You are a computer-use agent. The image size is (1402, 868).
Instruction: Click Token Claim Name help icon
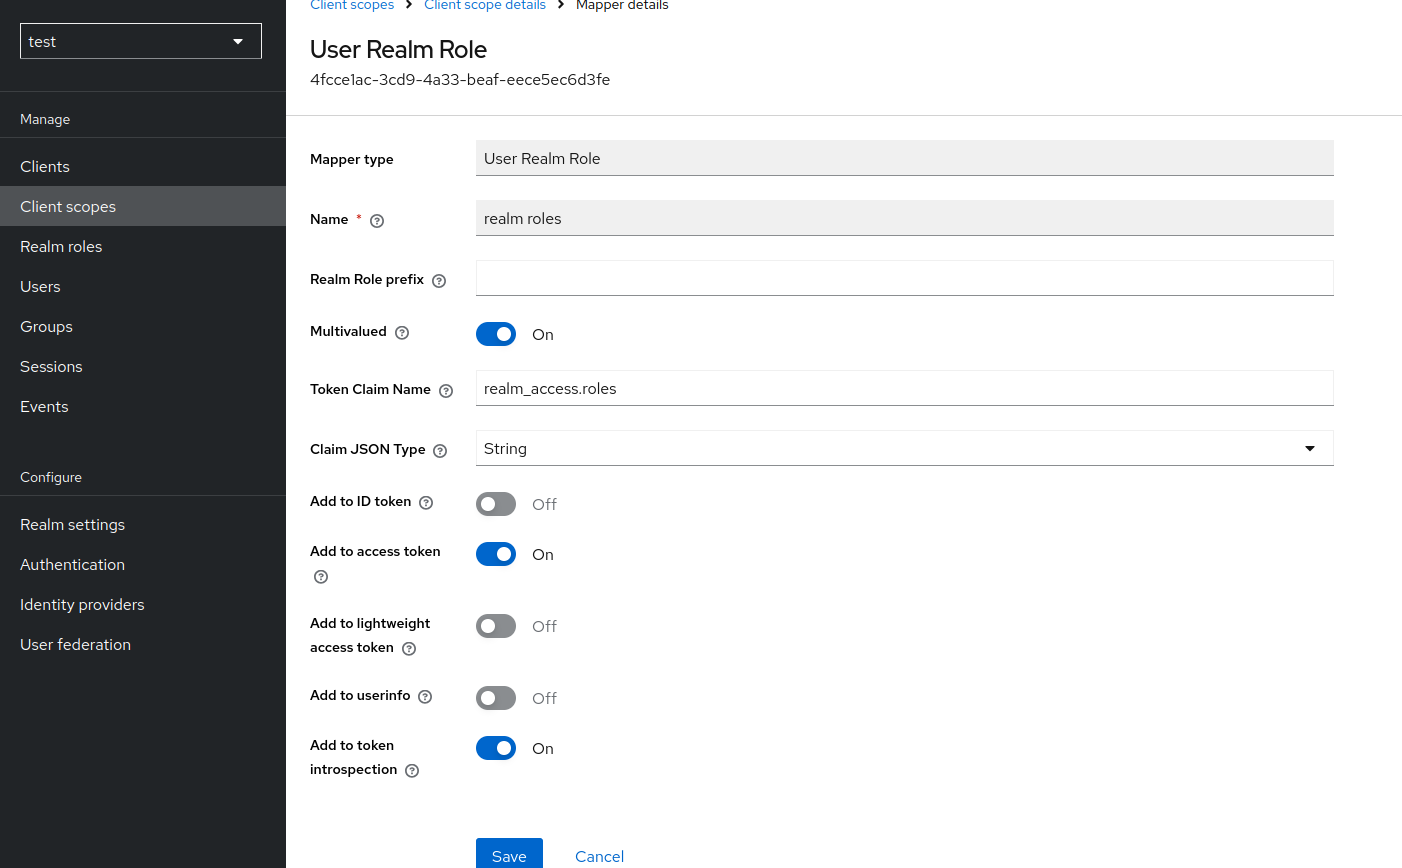coord(446,391)
